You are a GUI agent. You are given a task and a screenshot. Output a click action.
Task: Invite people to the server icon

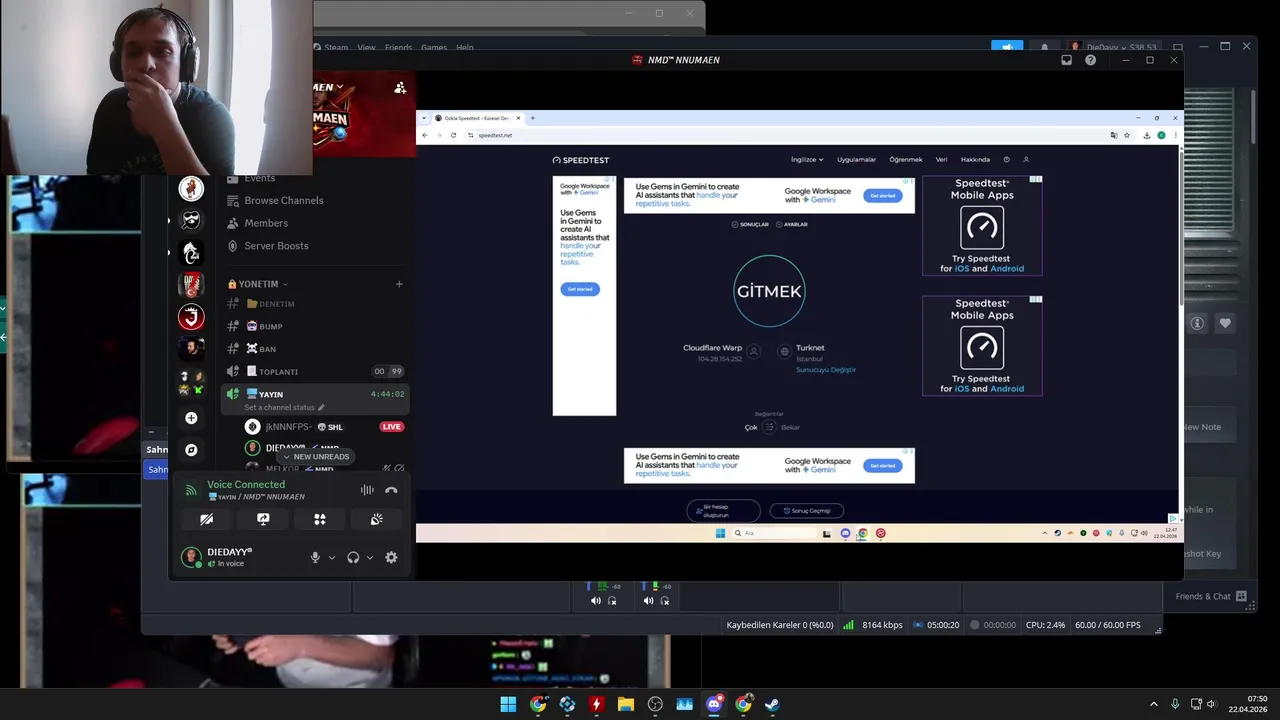point(400,88)
